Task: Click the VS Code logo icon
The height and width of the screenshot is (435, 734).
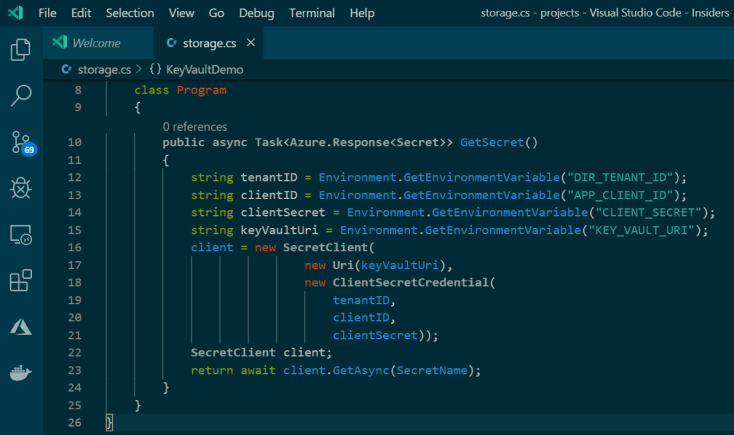Action: coord(15,13)
